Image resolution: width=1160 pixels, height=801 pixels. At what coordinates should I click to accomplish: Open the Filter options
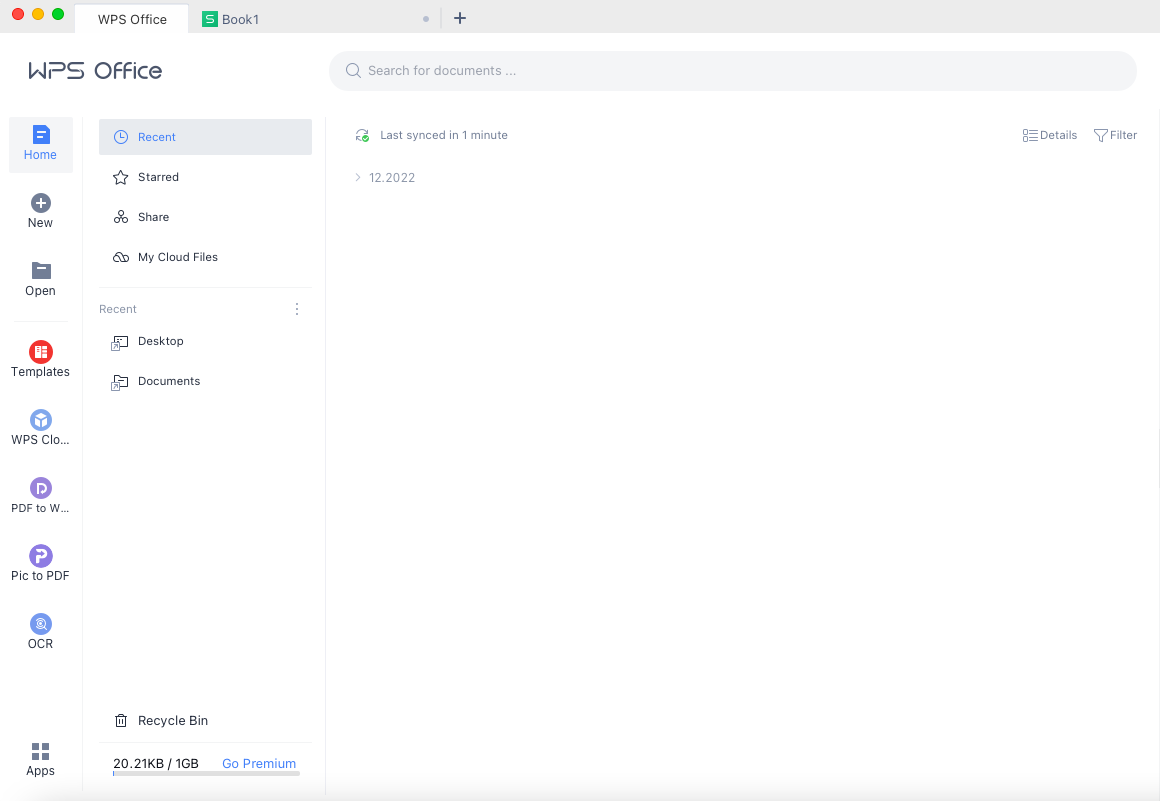(1115, 135)
